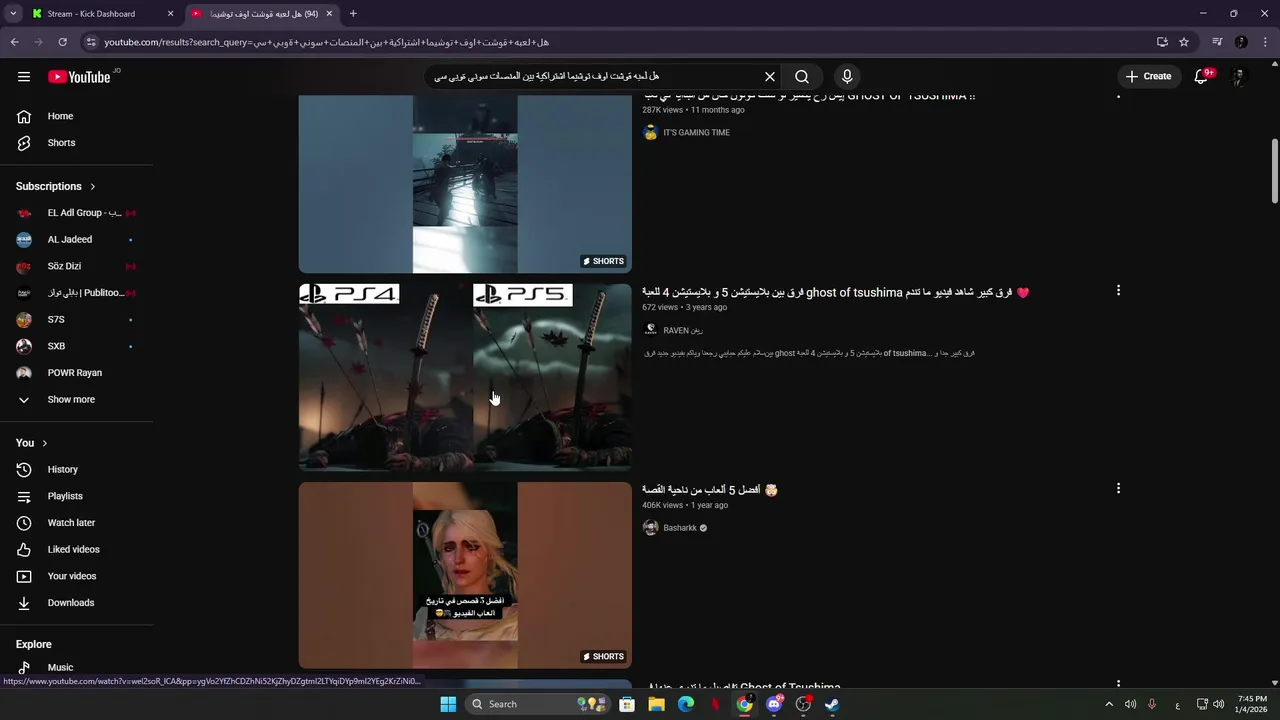
Task: Open the Ciri Shorts video thumbnail
Action: coord(465,575)
